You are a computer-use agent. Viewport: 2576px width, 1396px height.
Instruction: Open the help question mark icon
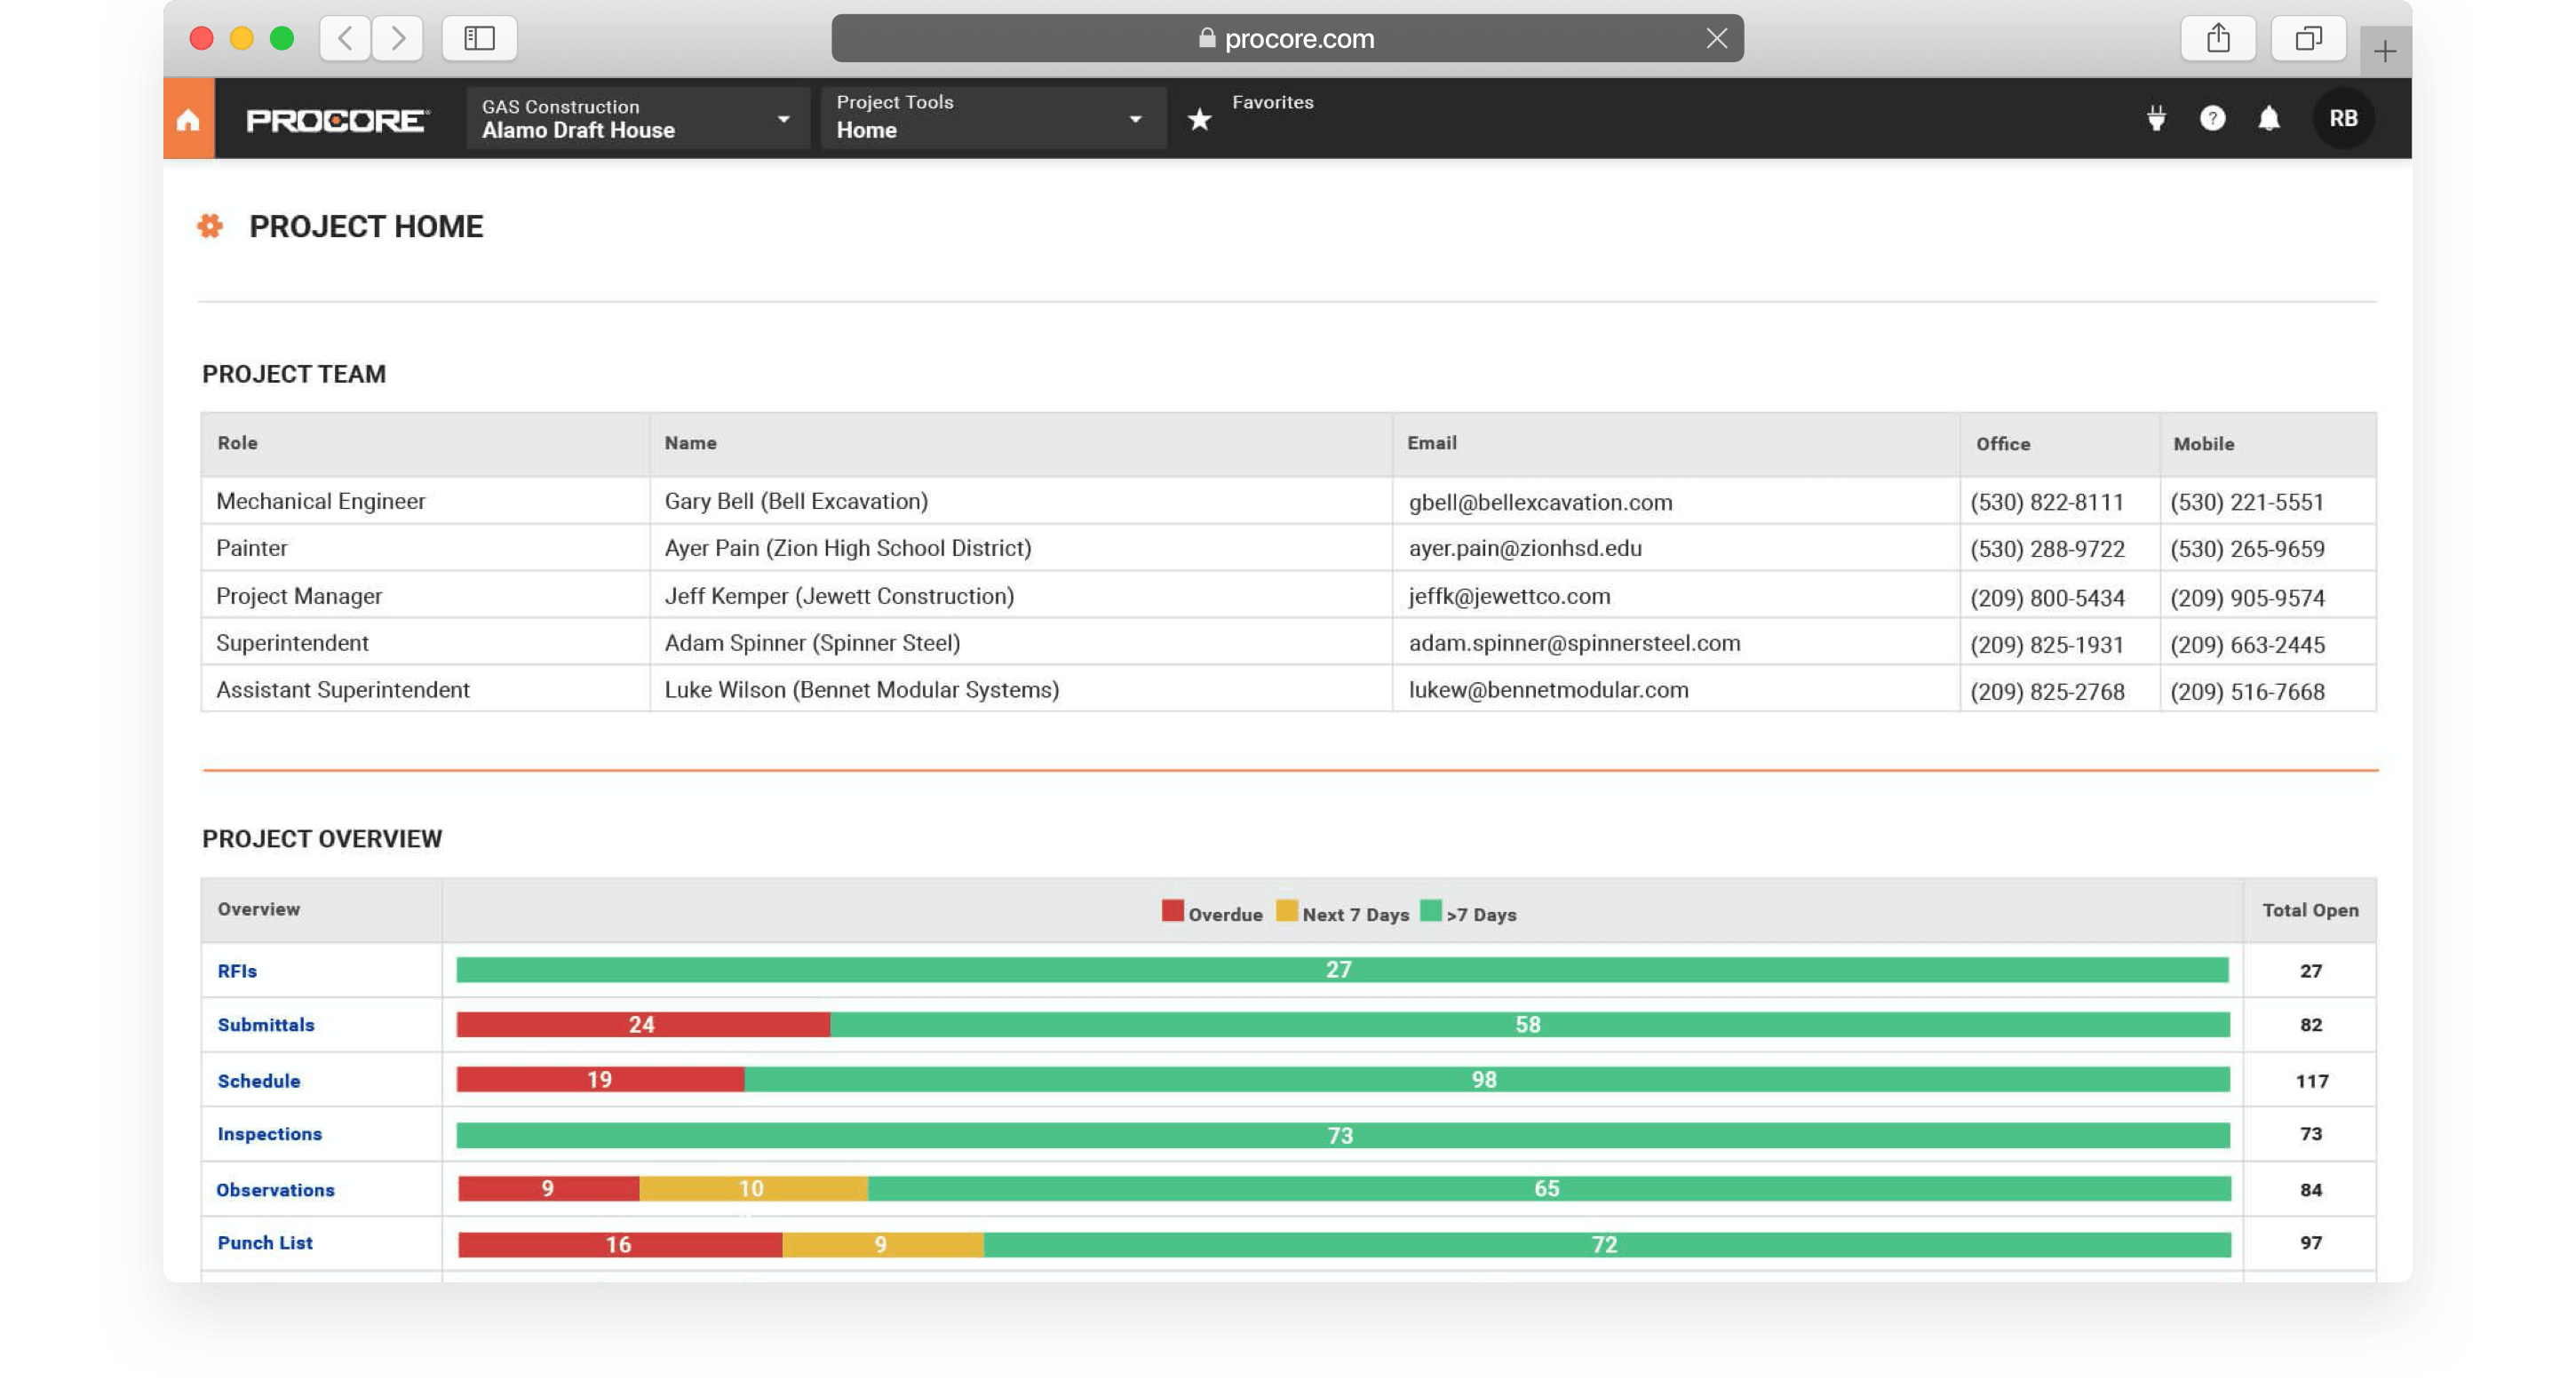click(2212, 119)
